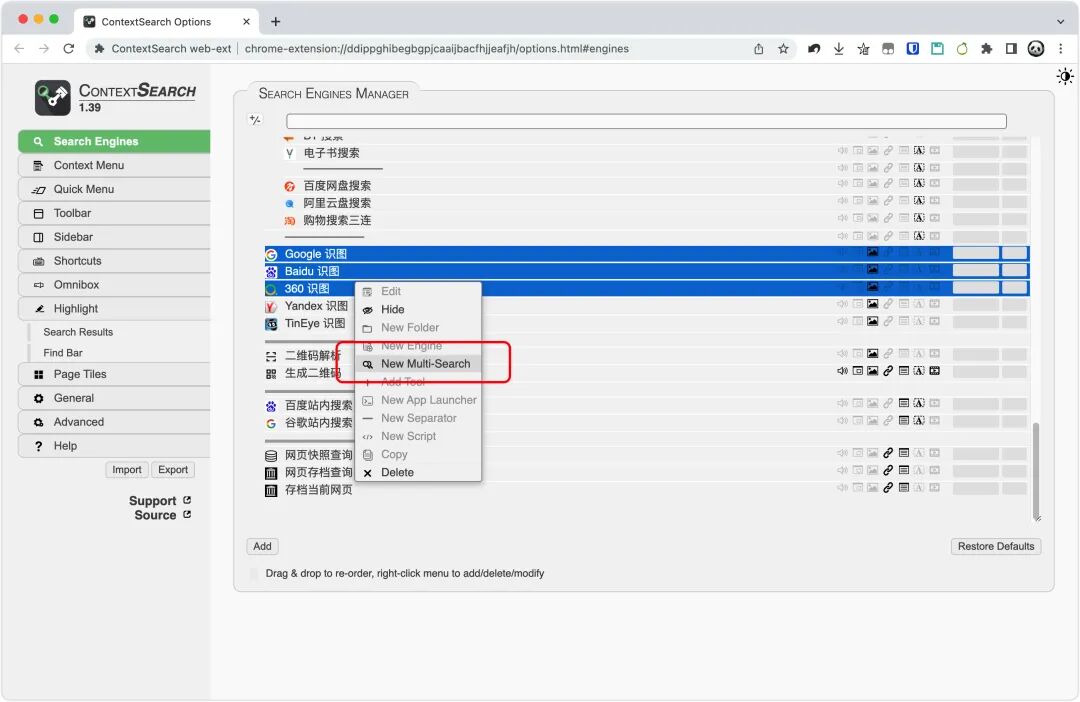Image resolution: width=1080 pixels, height=702 pixels.
Task: Click the Bitwarden shield extension icon
Action: pyautogui.click(x=913, y=49)
